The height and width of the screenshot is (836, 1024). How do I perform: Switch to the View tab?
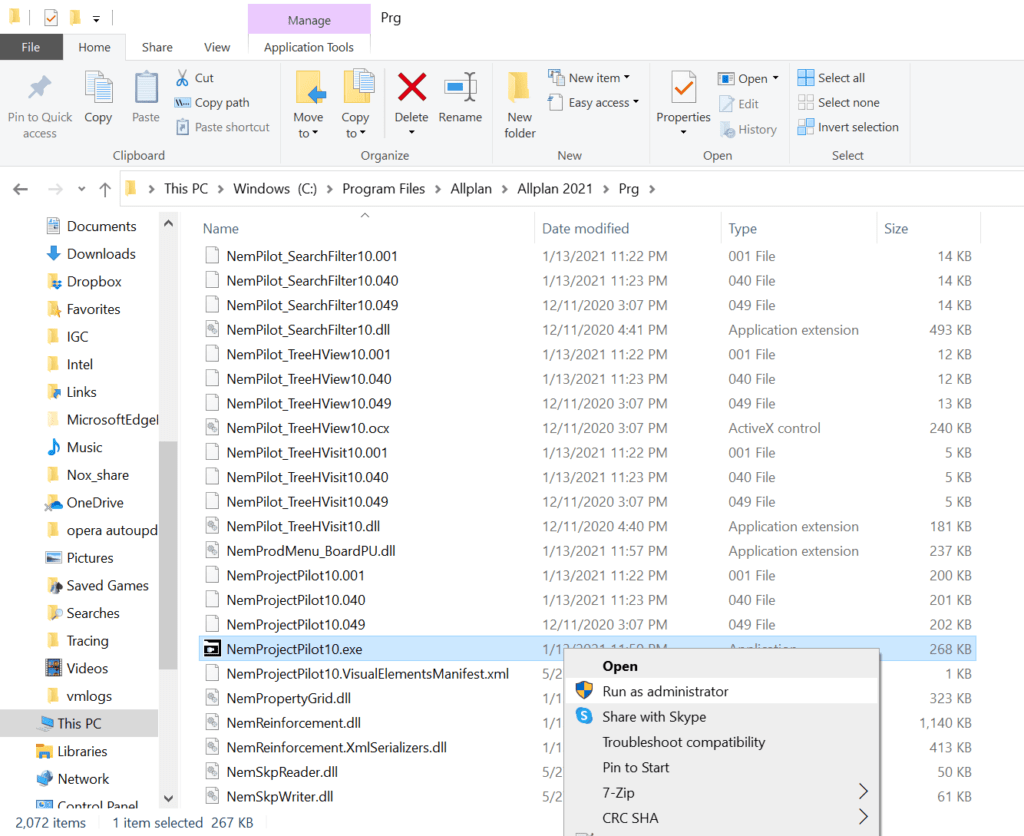[x=217, y=47]
